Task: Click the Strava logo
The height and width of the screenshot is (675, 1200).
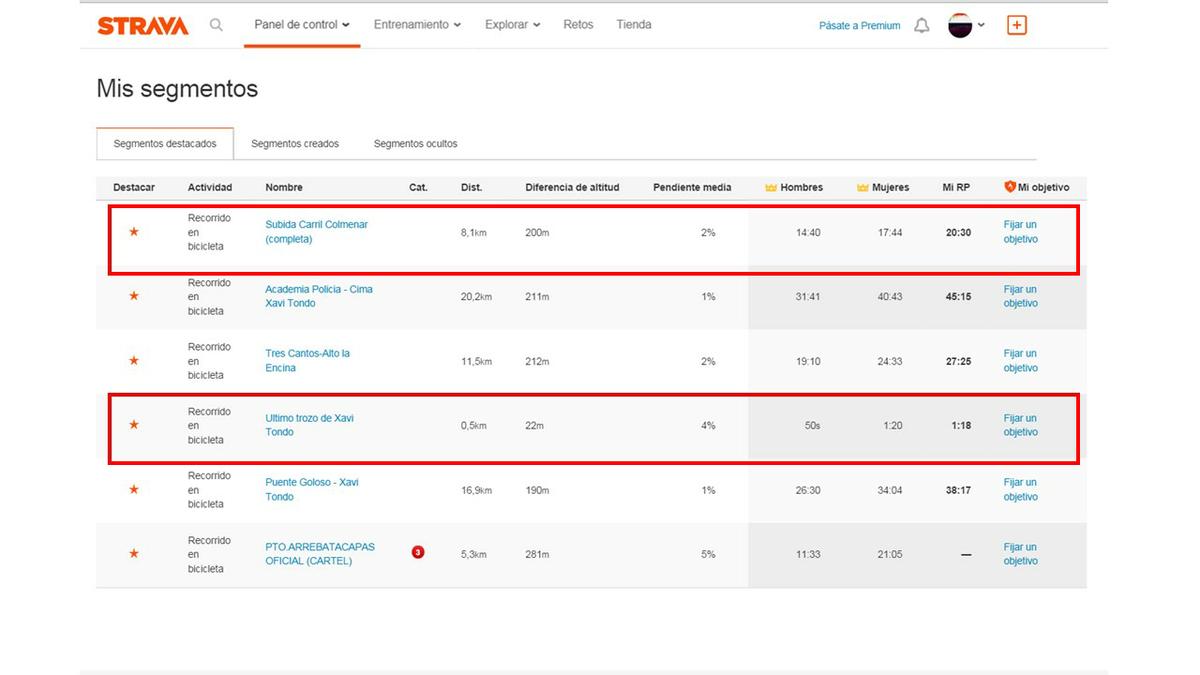Action: (142, 26)
